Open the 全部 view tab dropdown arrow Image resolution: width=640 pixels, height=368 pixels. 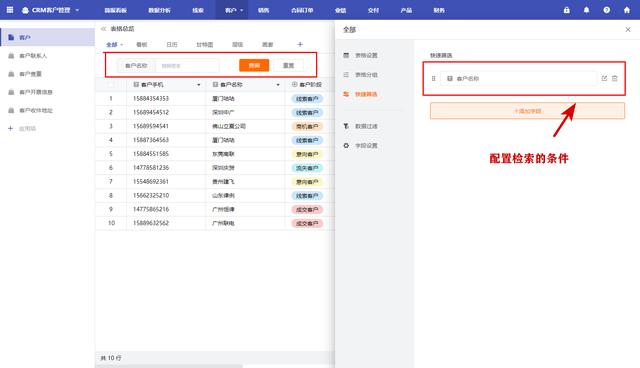coord(121,44)
